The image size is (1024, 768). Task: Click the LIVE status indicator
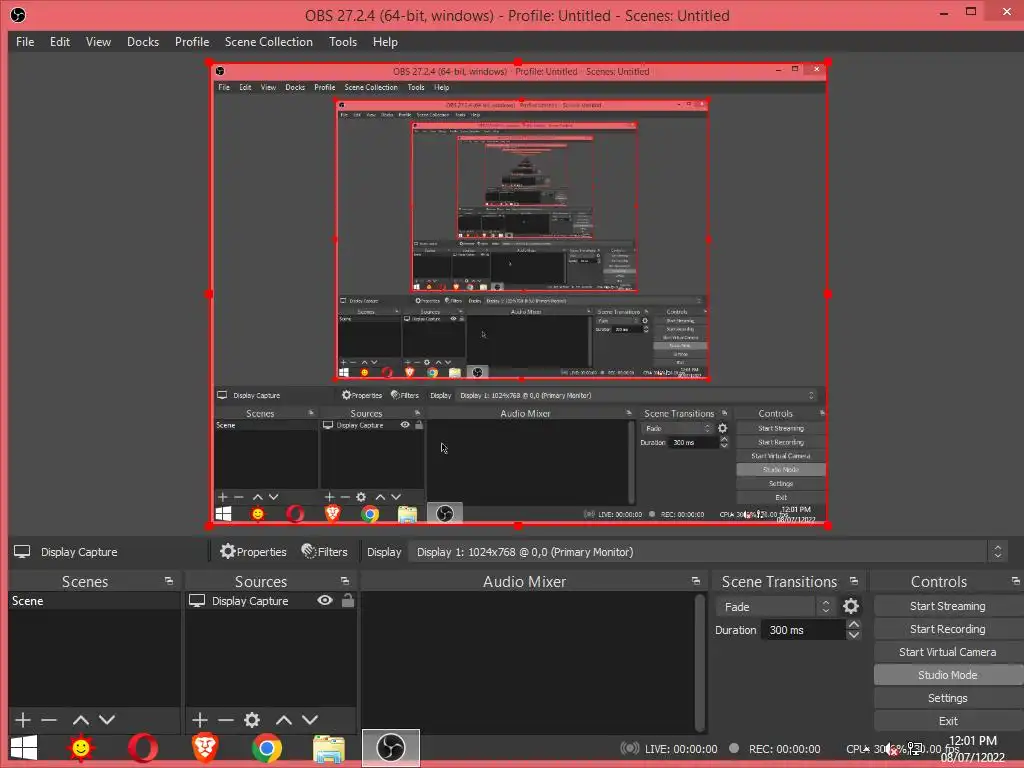tap(668, 749)
